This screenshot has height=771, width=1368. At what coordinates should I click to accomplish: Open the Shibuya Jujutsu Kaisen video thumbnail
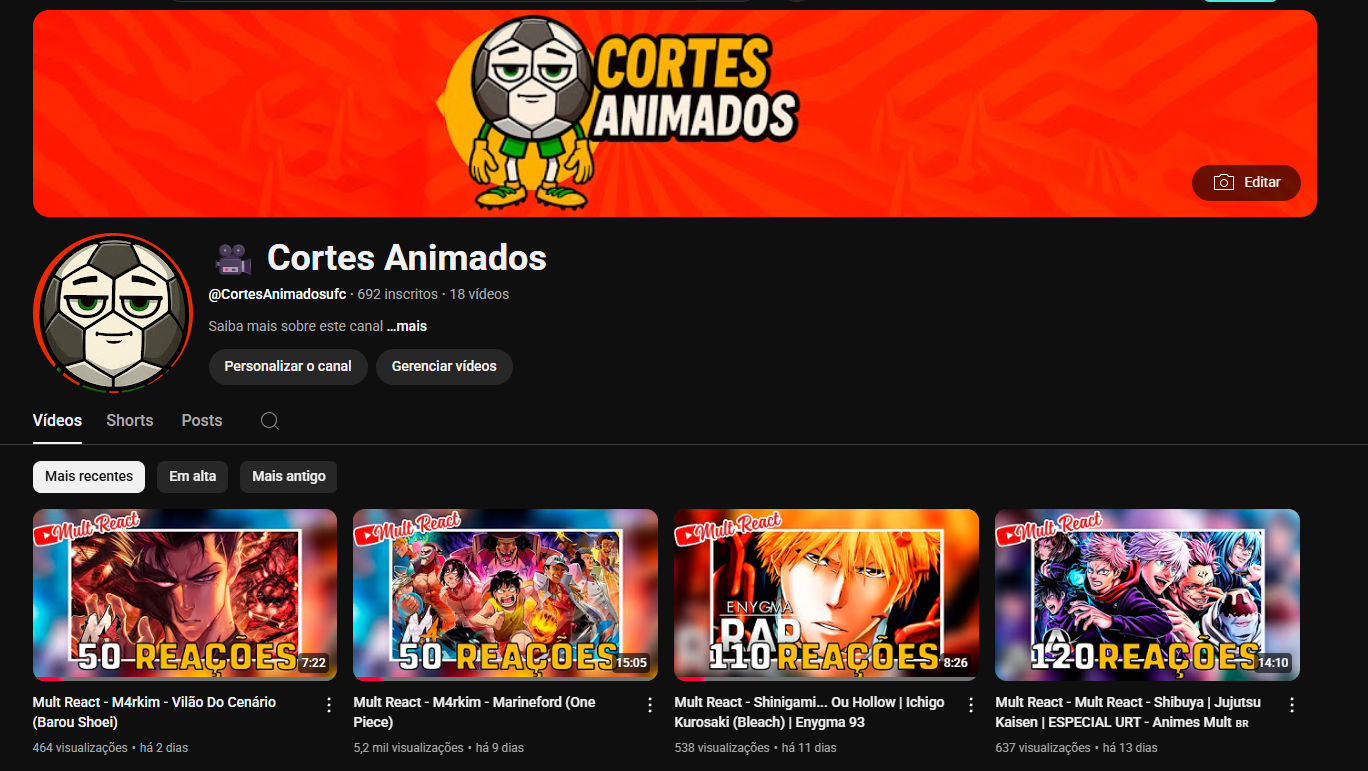point(1148,595)
